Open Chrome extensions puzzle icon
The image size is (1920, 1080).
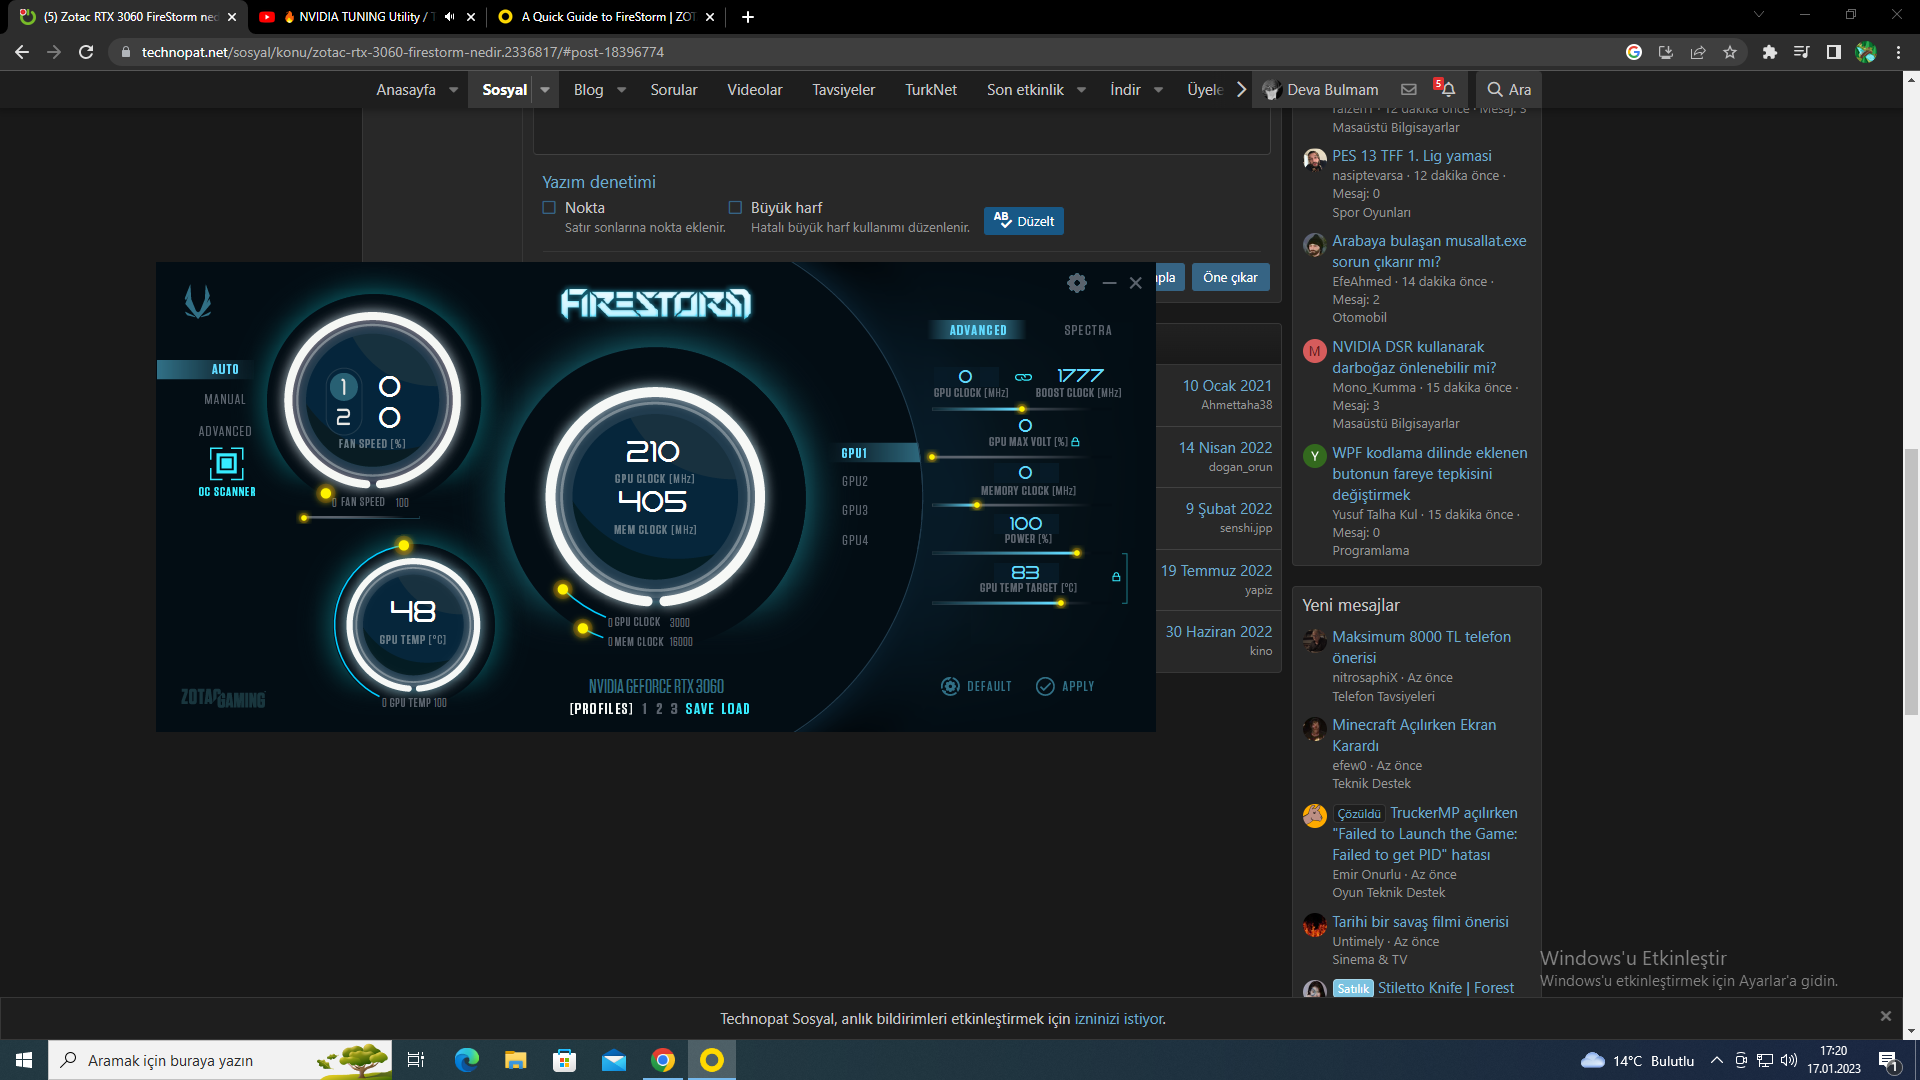click(x=1769, y=52)
